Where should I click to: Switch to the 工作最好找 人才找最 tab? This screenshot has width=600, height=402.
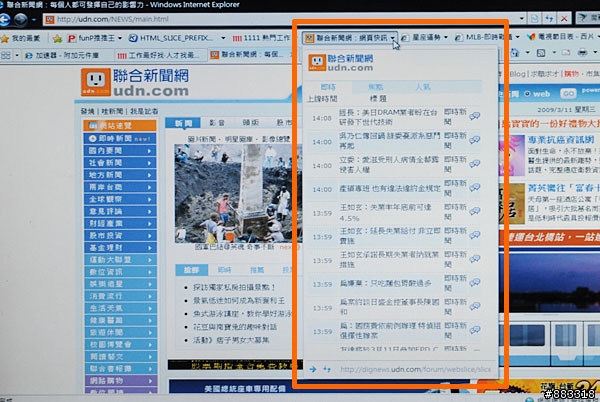point(160,55)
